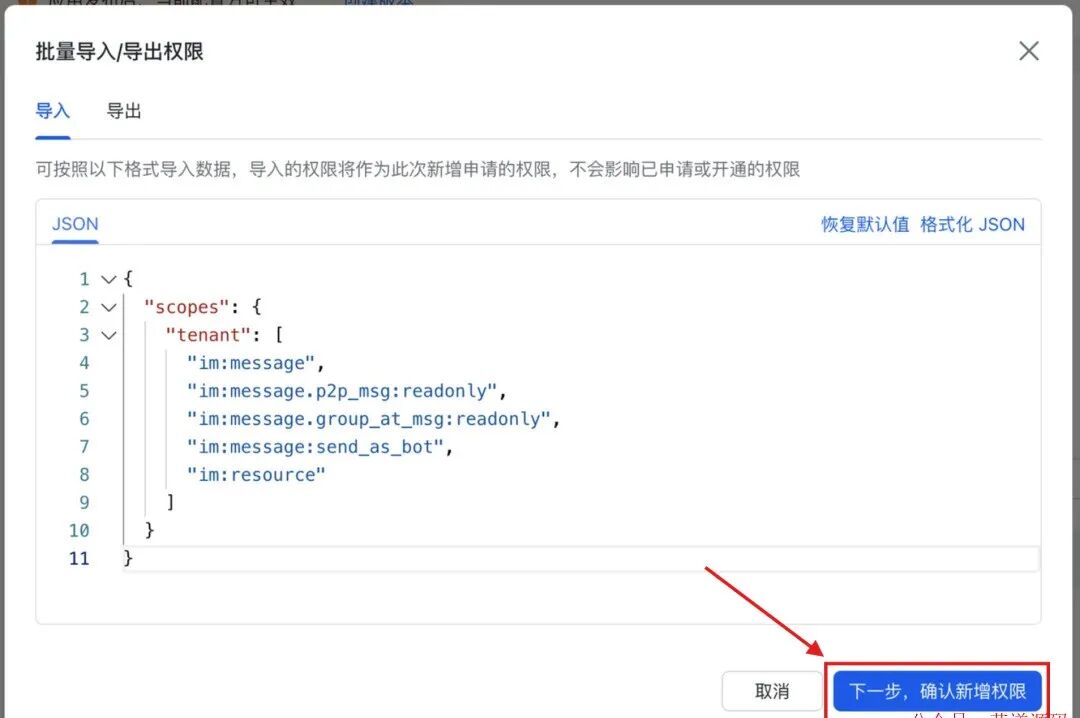
Task: Click line number 10 in the editor
Action: [x=79, y=530]
